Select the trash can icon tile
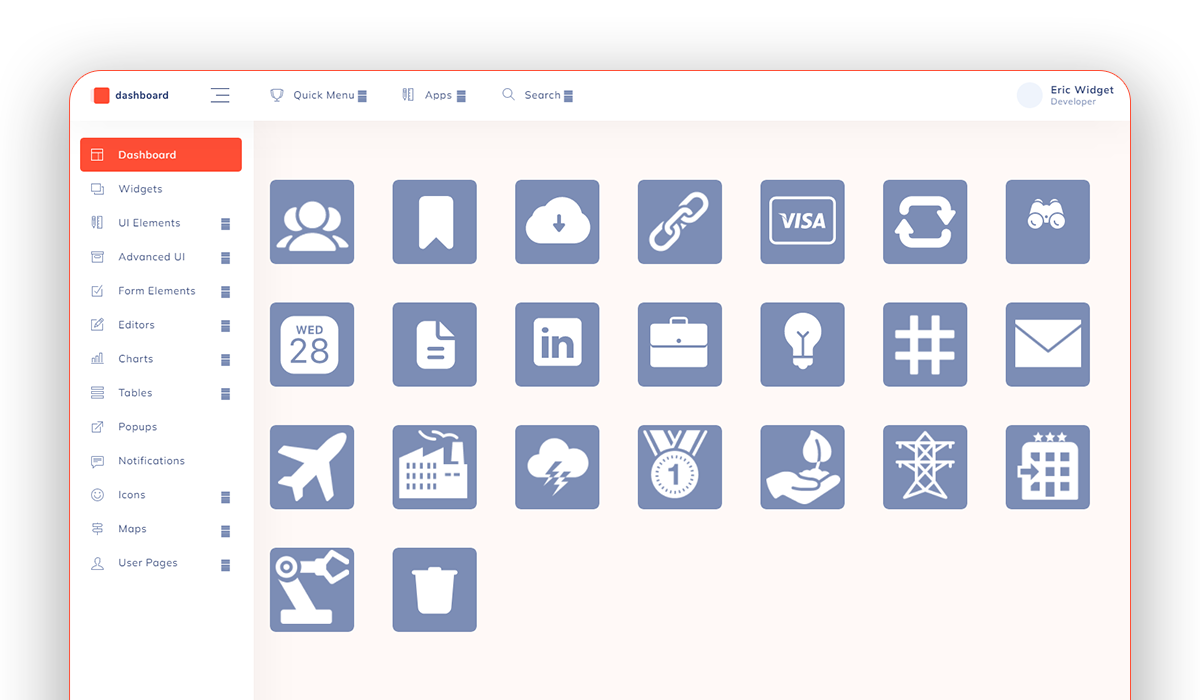 [x=434, y=589]
